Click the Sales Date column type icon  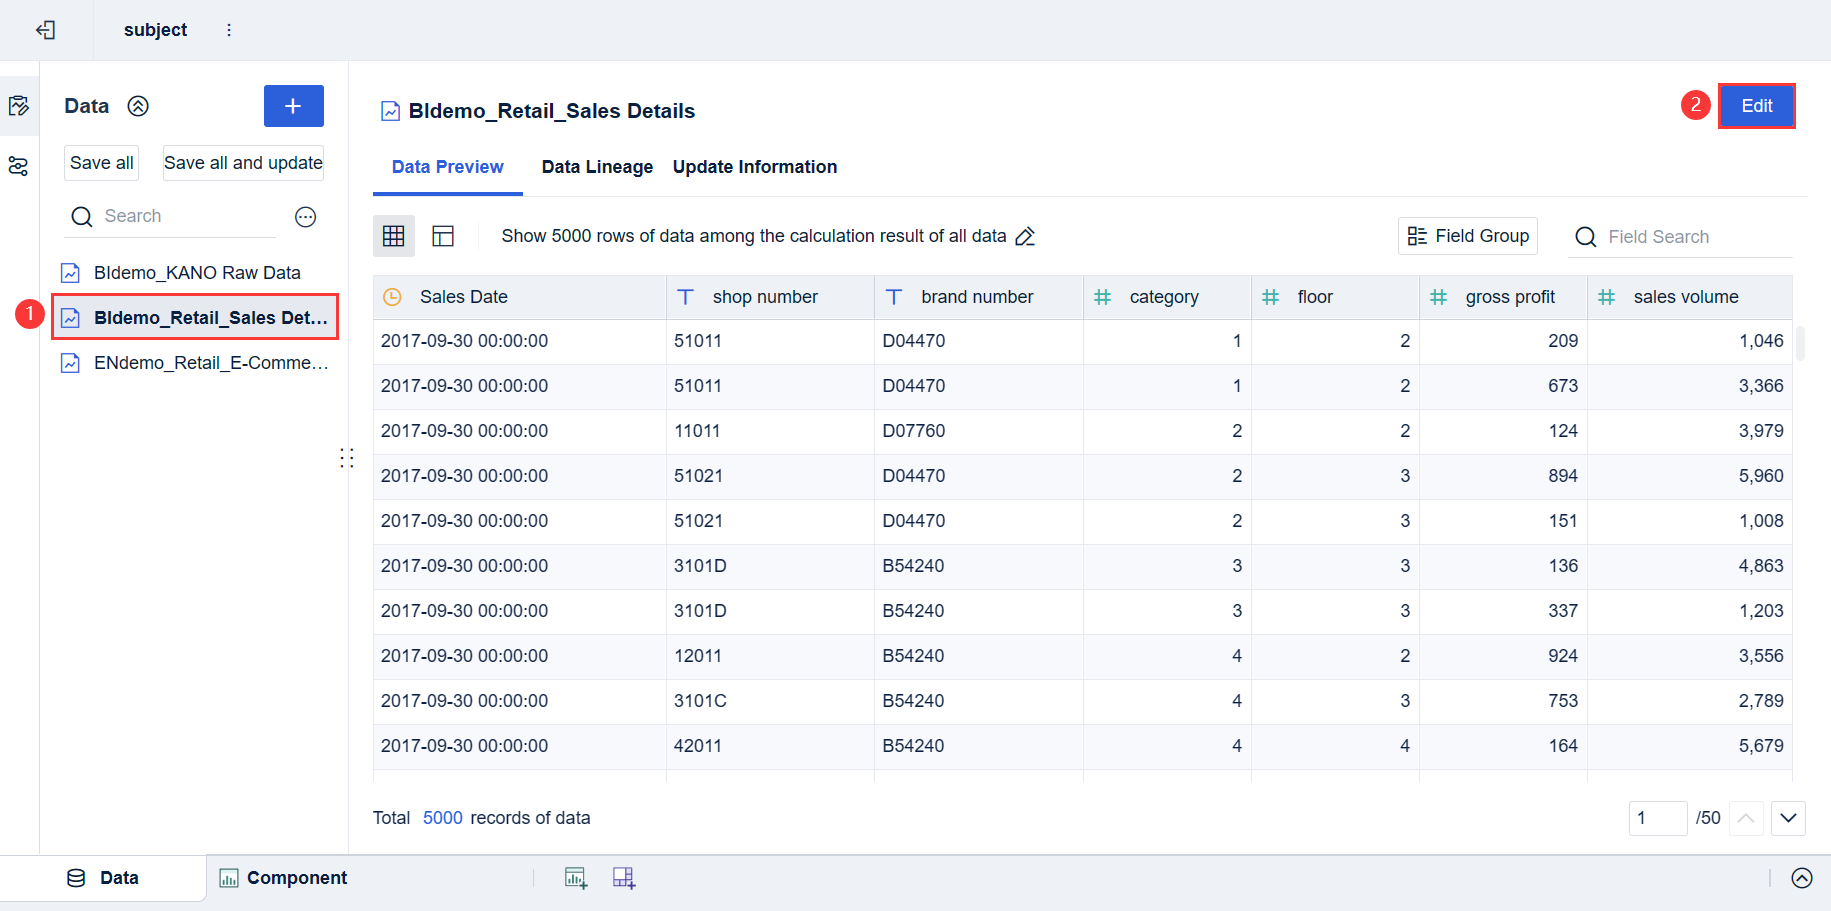click(393, 297)
